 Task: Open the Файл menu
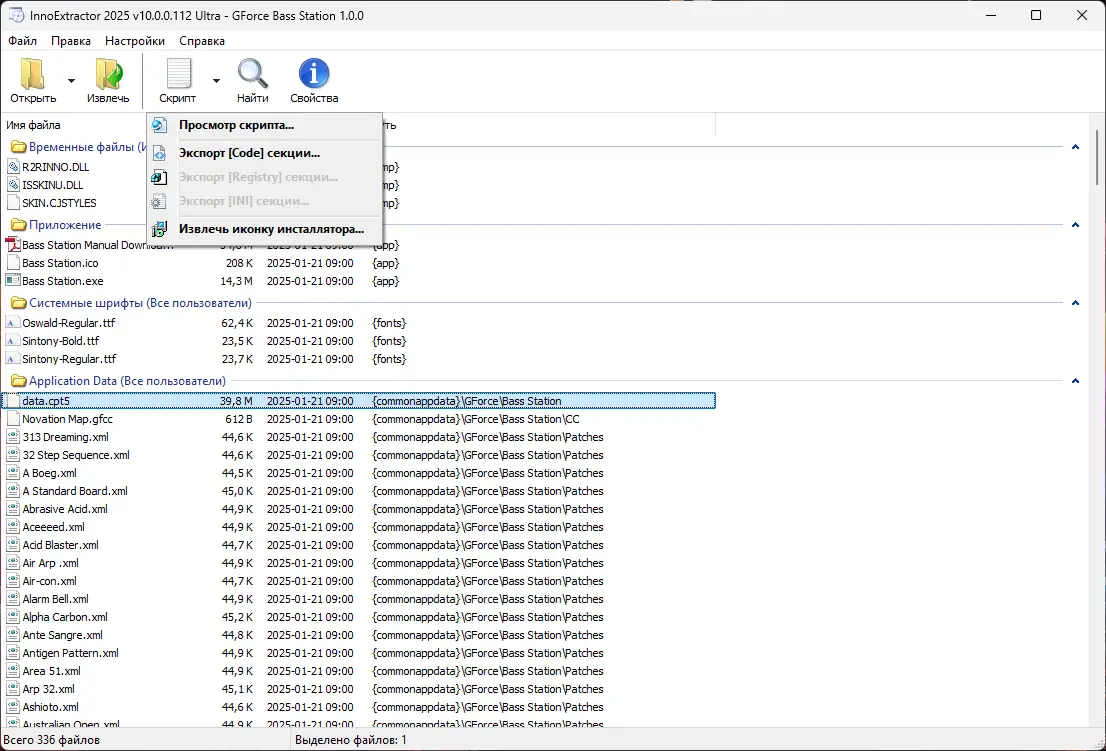pyautogui.click(x=23, y=41)
